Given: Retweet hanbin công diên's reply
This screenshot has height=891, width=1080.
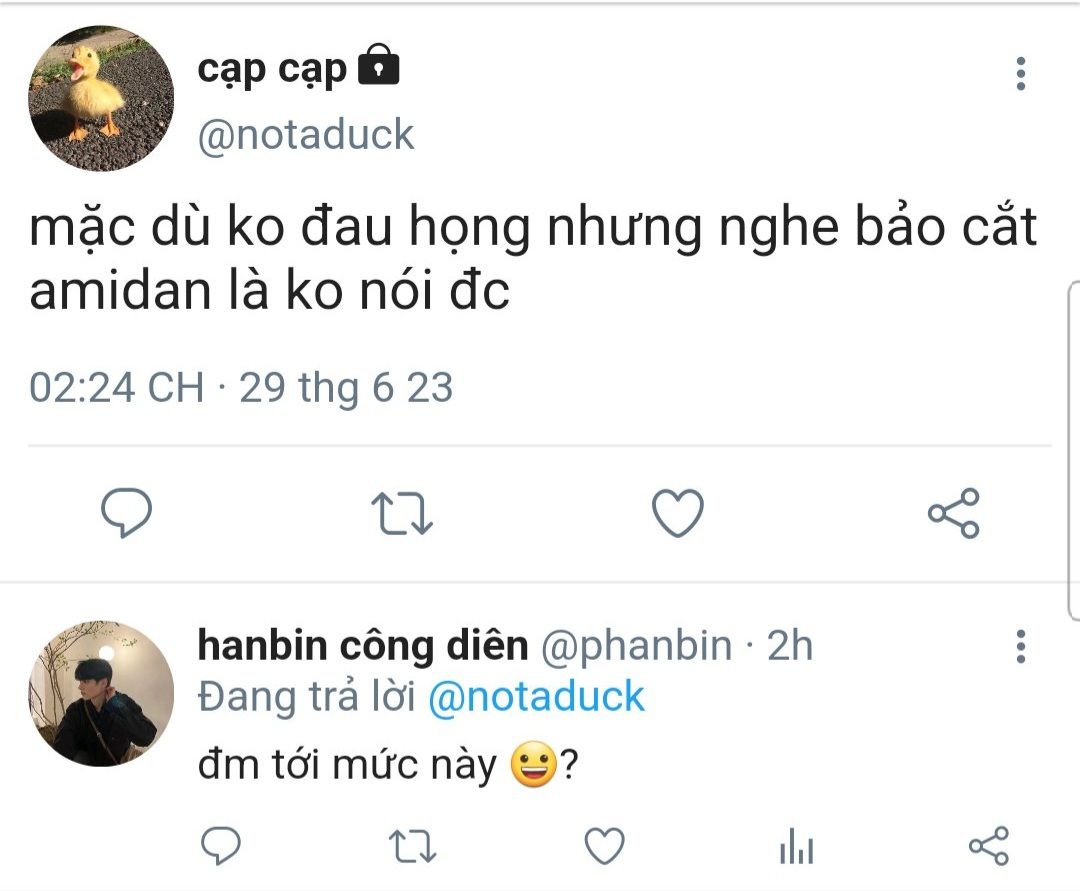Looking at the screenshot, I should tap(411, 848).
